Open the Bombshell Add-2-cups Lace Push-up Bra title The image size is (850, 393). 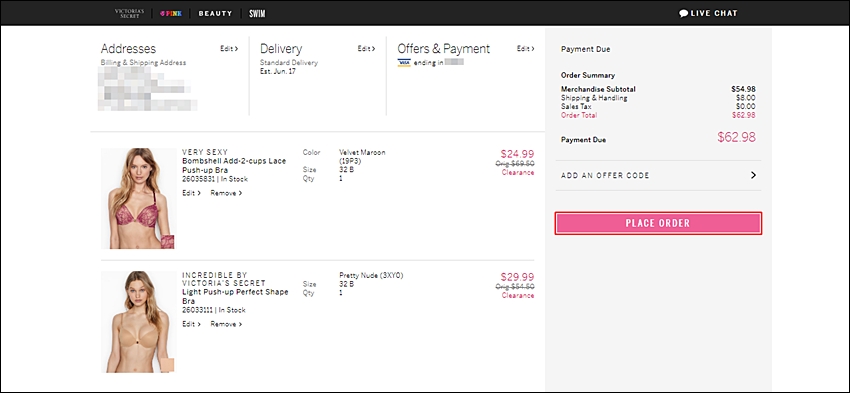(x=234, y=165)
